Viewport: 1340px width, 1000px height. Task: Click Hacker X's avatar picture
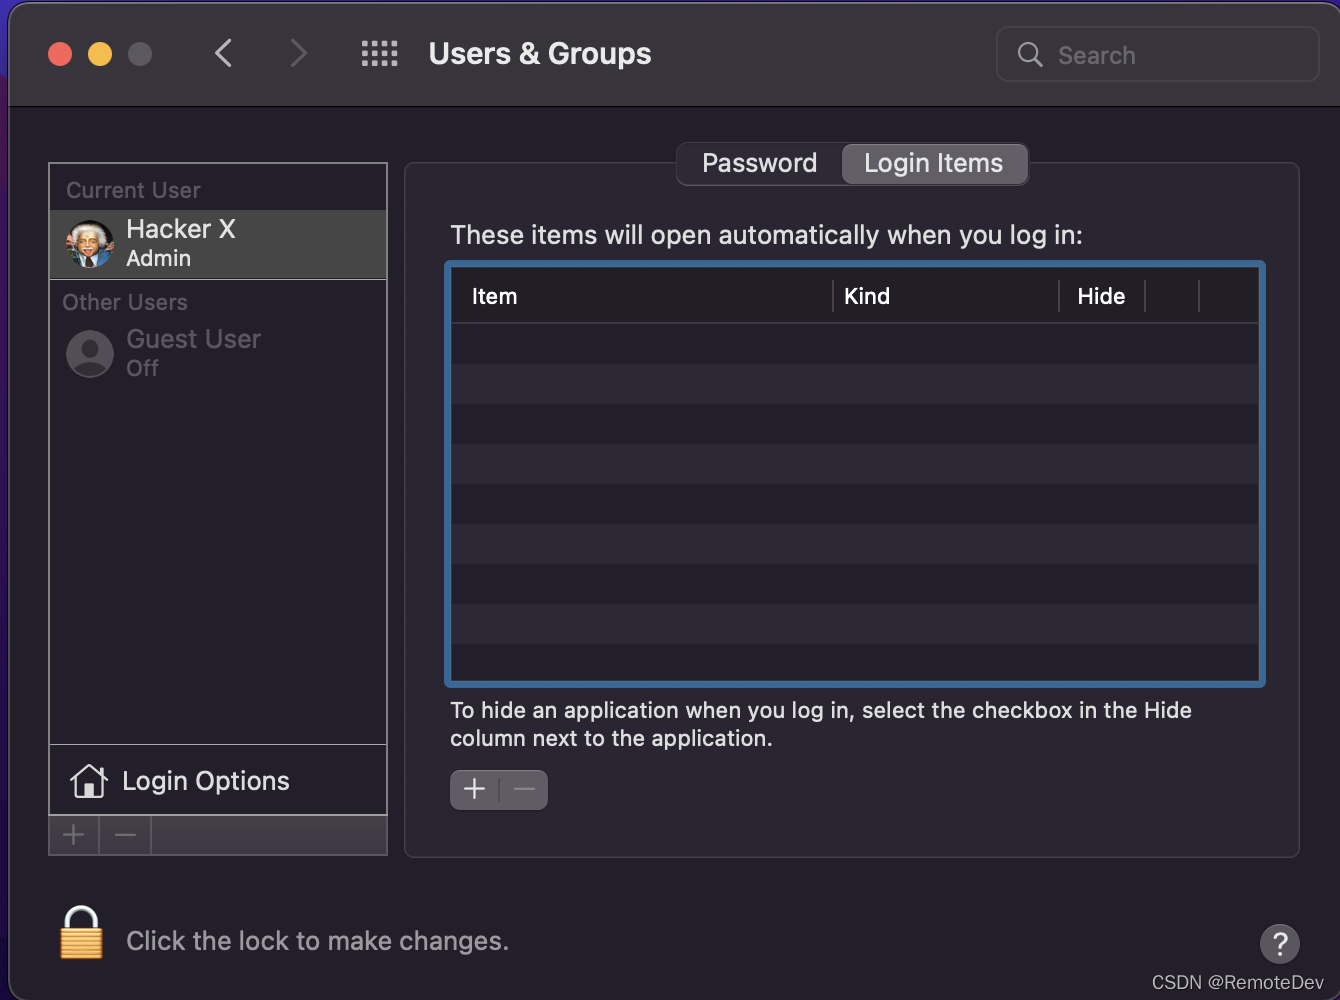point(90,244)
